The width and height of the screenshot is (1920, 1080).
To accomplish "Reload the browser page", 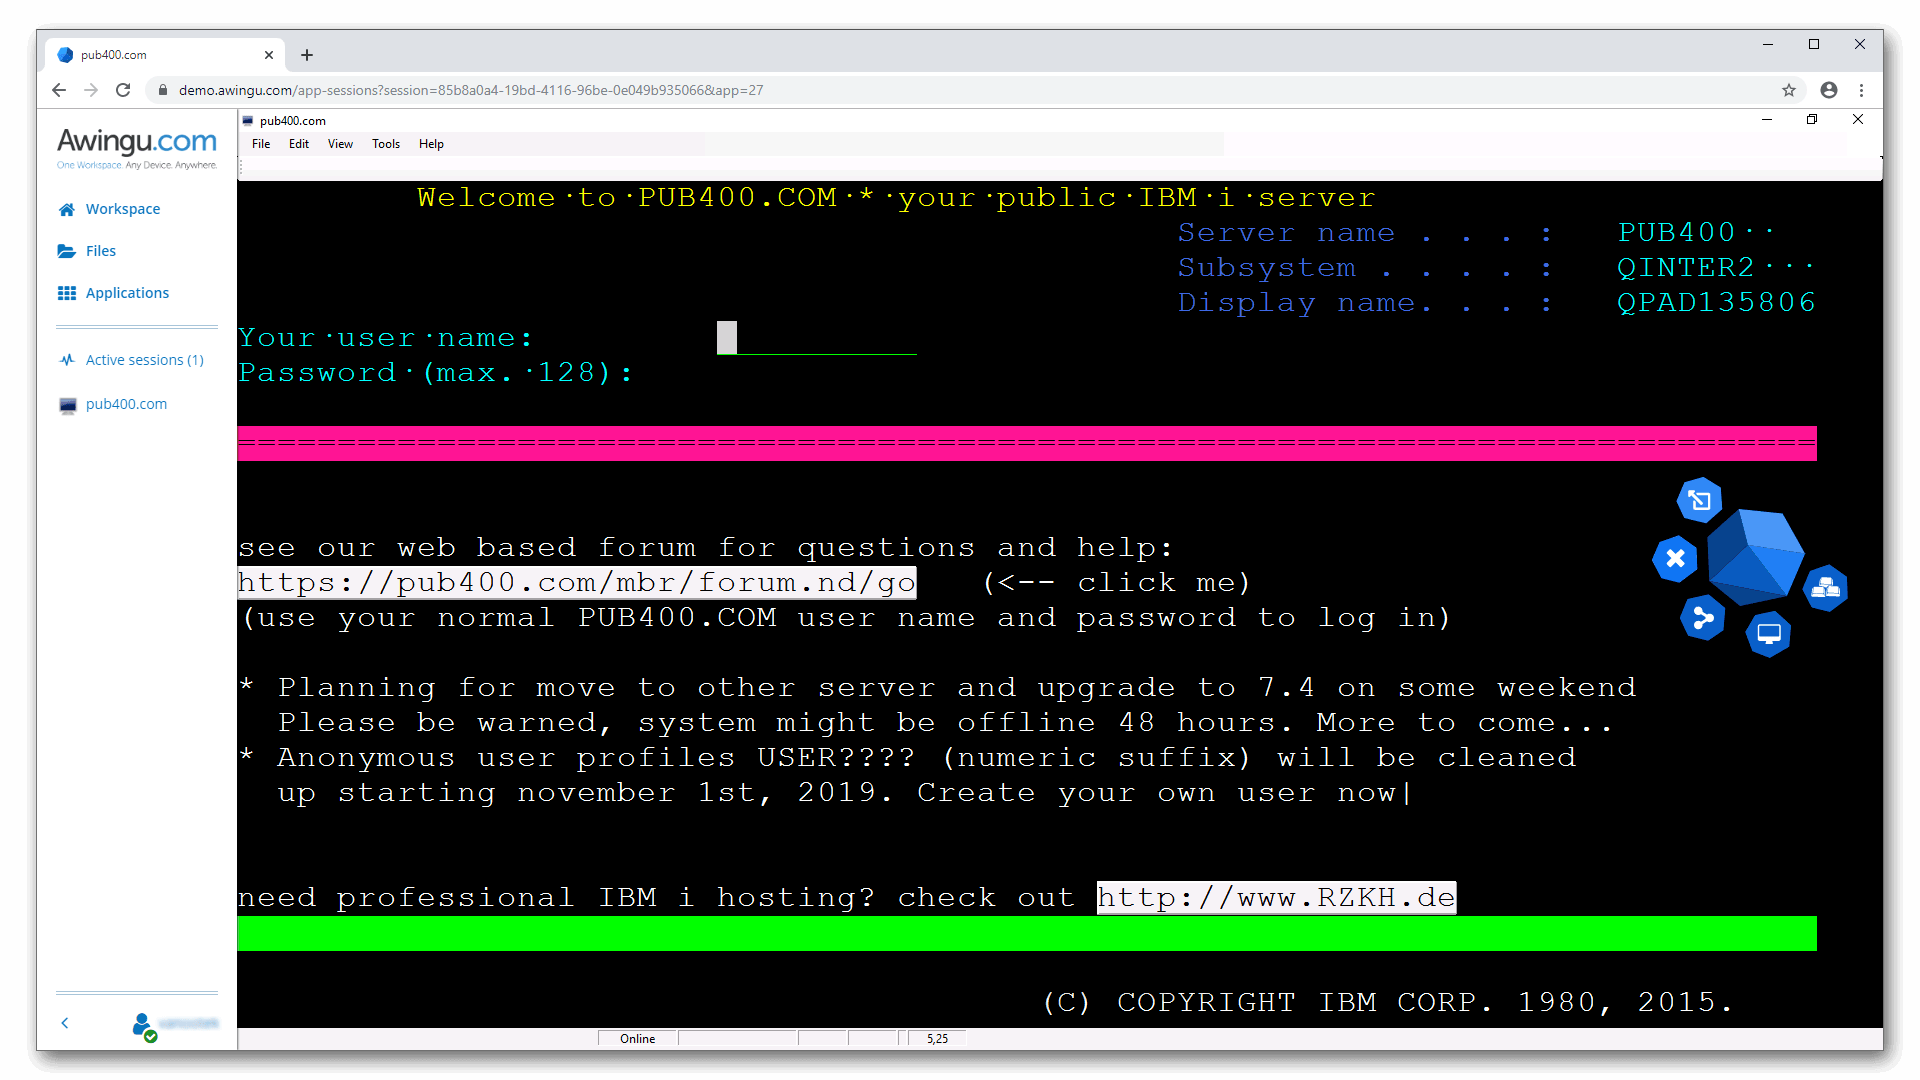I will pyautogui.click(x=123, y=90).
